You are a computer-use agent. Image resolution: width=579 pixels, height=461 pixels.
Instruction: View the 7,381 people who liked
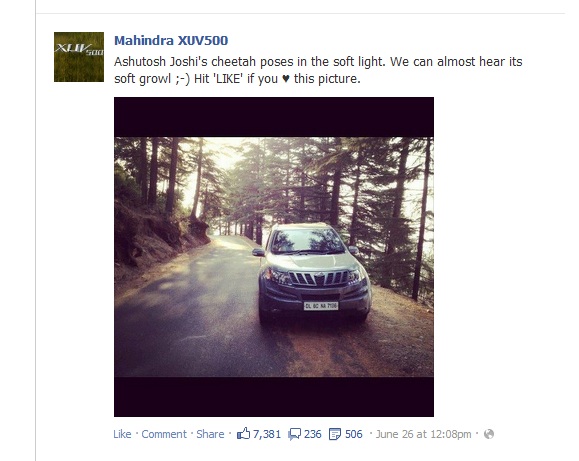pos(267,434)
